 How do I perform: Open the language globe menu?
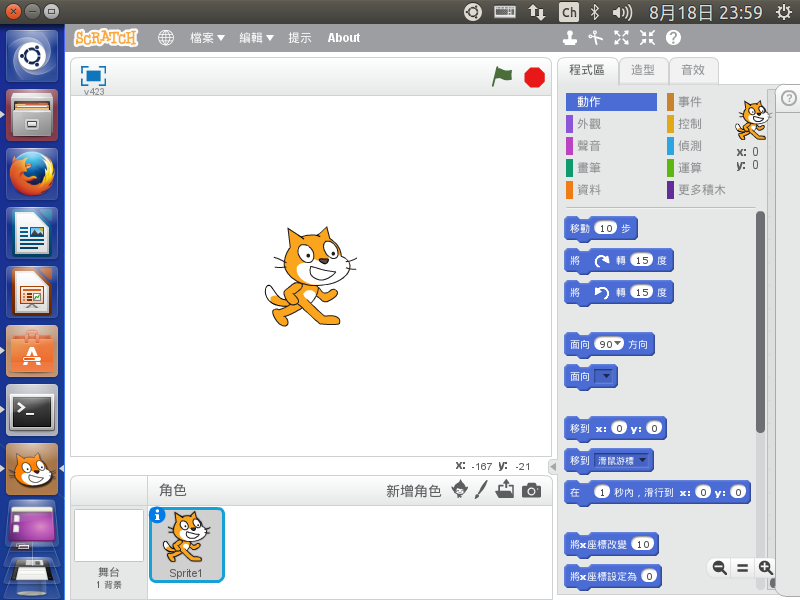coord(166,37)
